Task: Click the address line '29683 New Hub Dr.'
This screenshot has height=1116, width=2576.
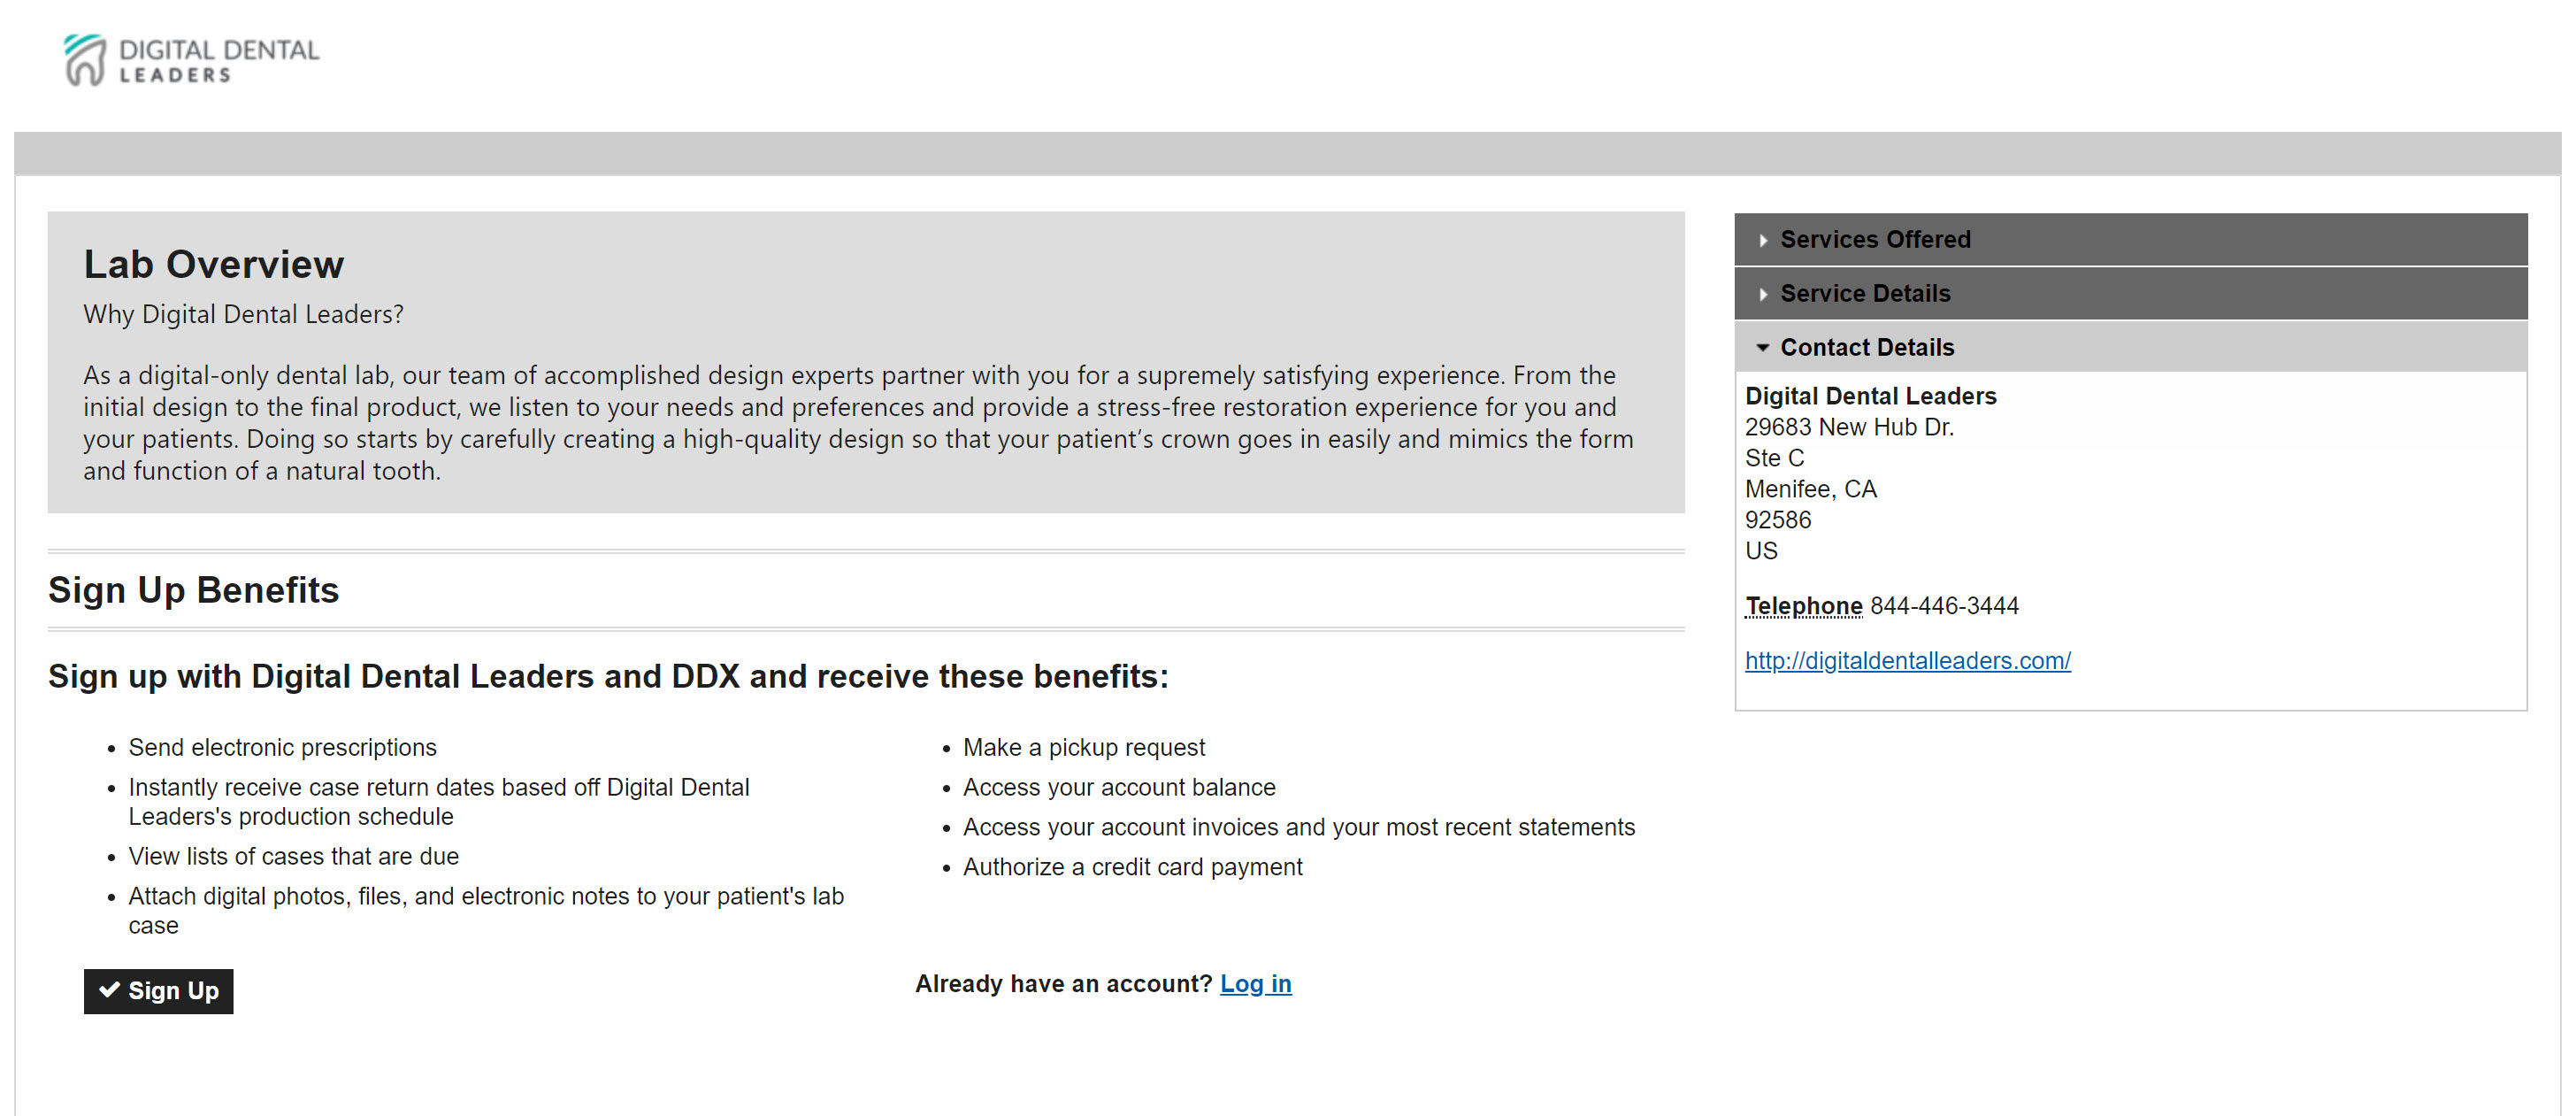Action: [x=1849, y=427]
